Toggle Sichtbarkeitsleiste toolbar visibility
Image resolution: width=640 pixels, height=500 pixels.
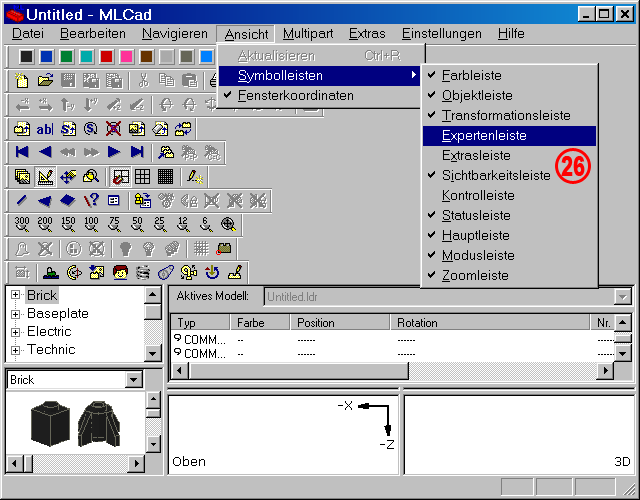[x=509, y=176]
